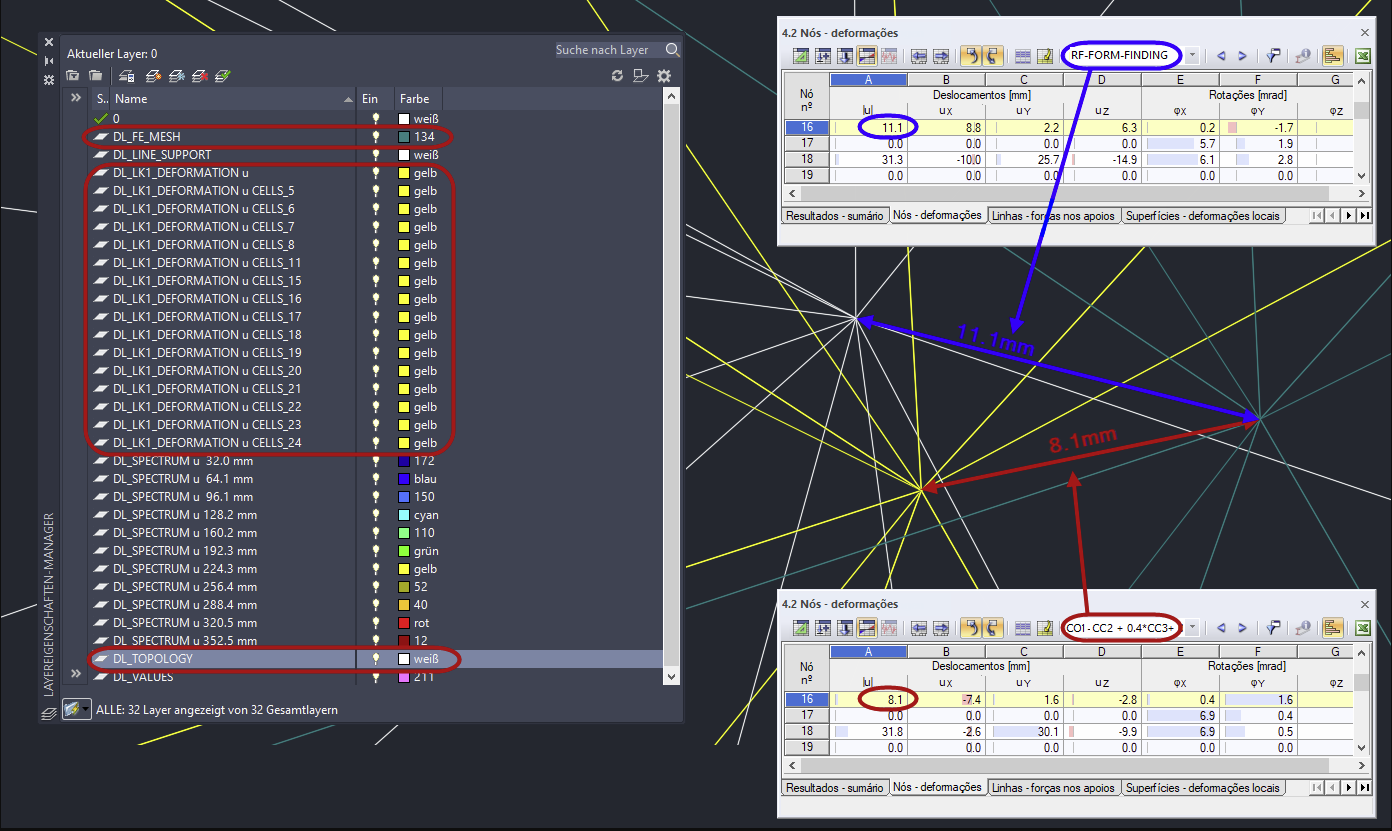
Task: Click column B header in top table
Action: point(946,79)
